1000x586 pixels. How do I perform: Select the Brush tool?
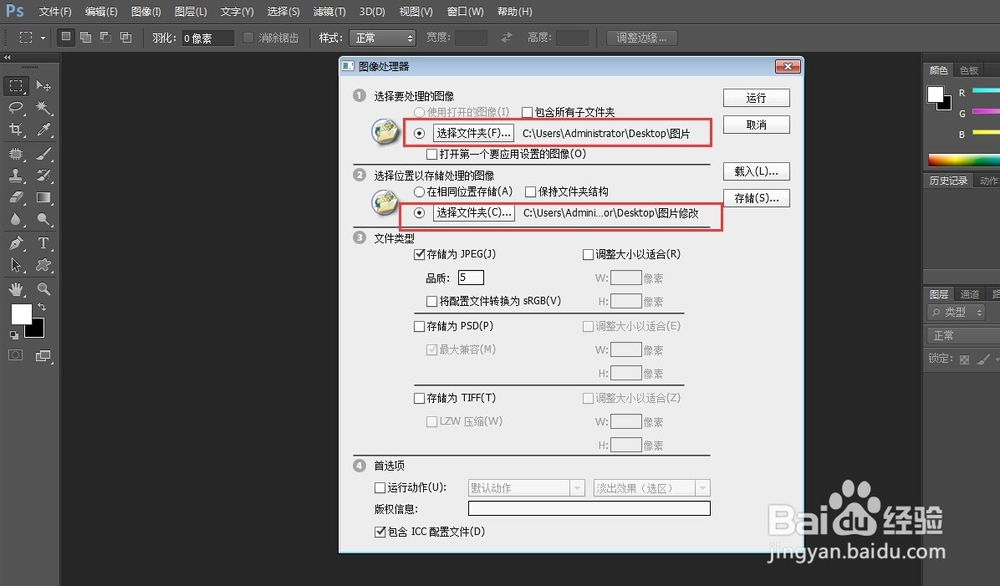click(44, 154)
